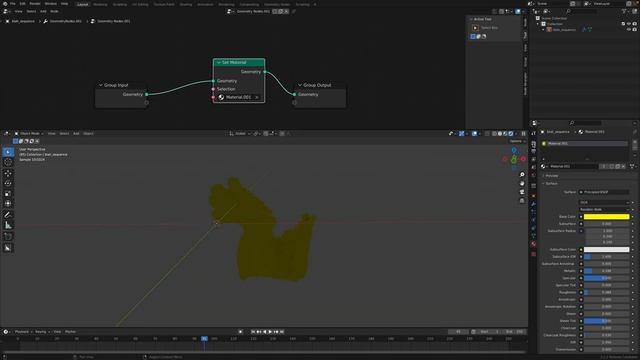The image size is (640, 360).
Task: Click the yellow Base Color swatch
Action: coord(606,217)
